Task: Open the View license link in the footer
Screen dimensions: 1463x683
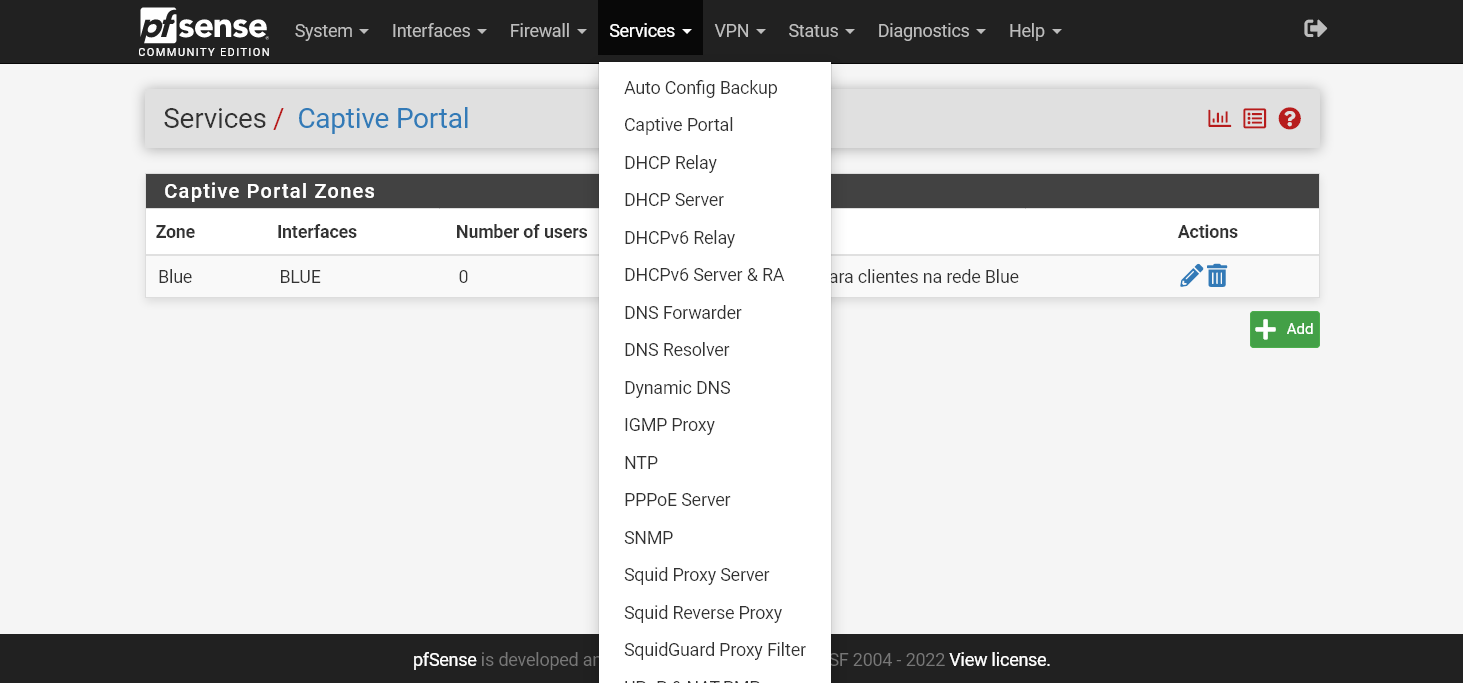Action: (x=998, y=660)
